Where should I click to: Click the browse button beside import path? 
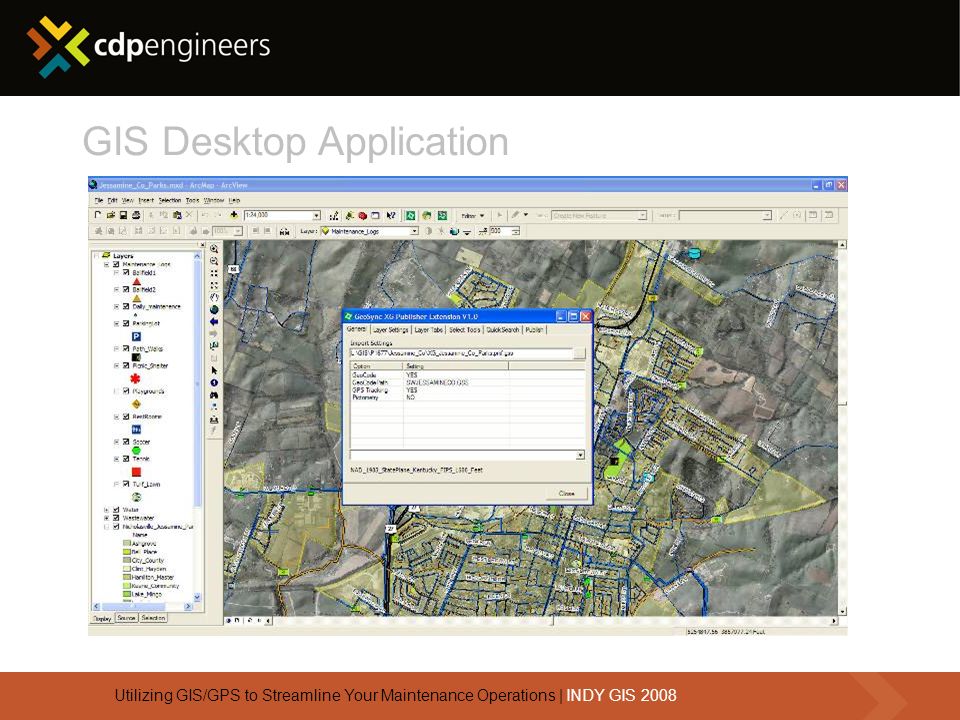[579, 353]
